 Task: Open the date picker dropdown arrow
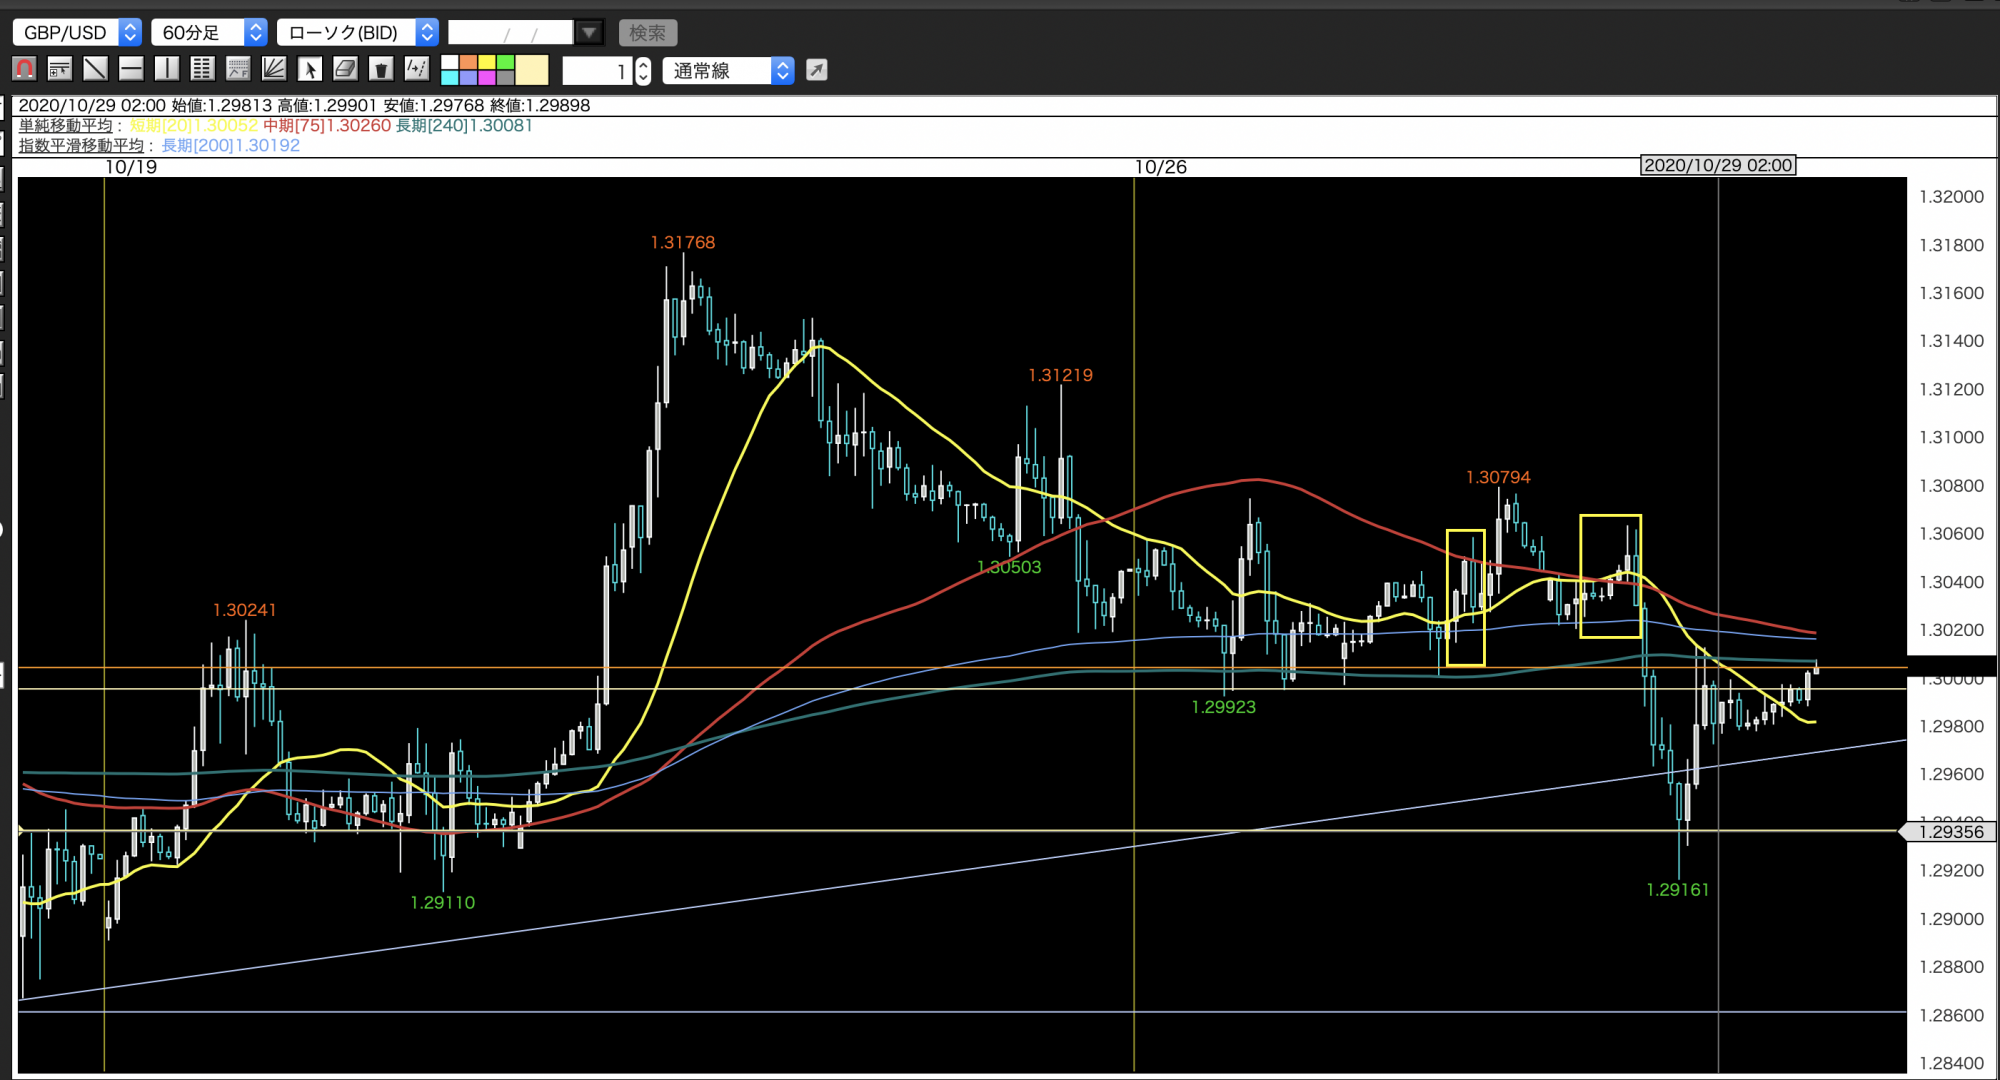[x=590, y=32]
